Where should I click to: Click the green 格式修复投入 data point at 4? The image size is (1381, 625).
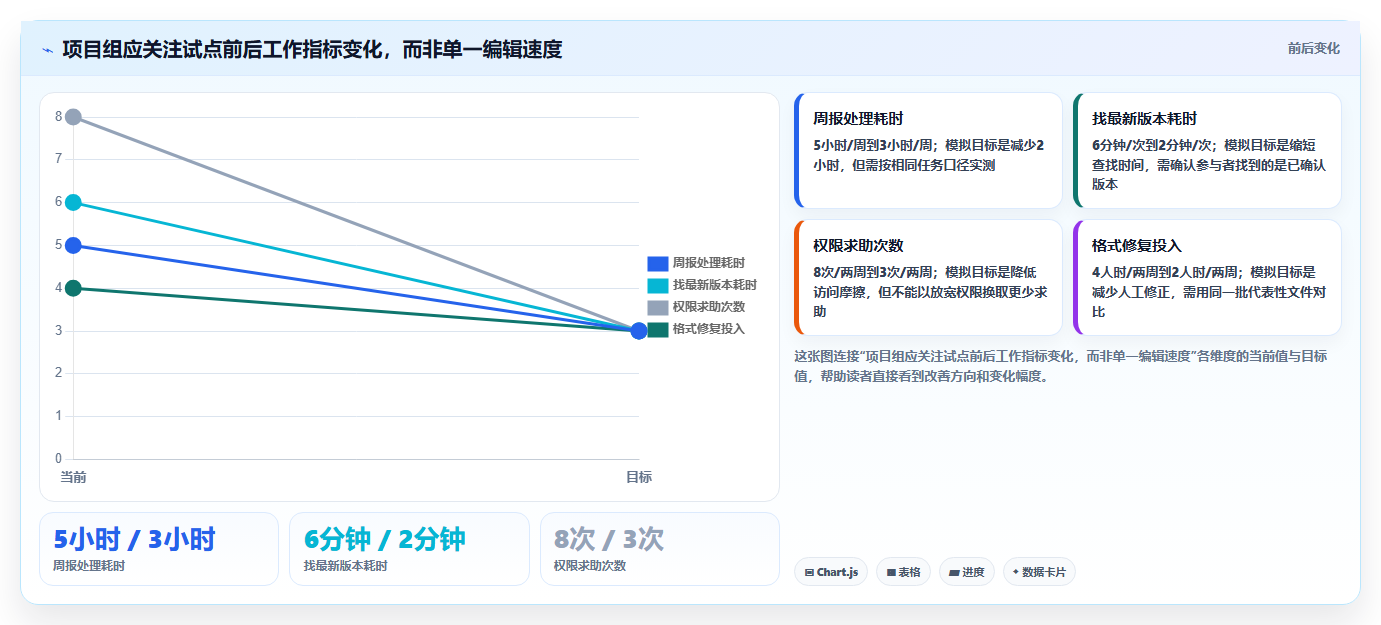pyautogui.click(x=73, y=288)
